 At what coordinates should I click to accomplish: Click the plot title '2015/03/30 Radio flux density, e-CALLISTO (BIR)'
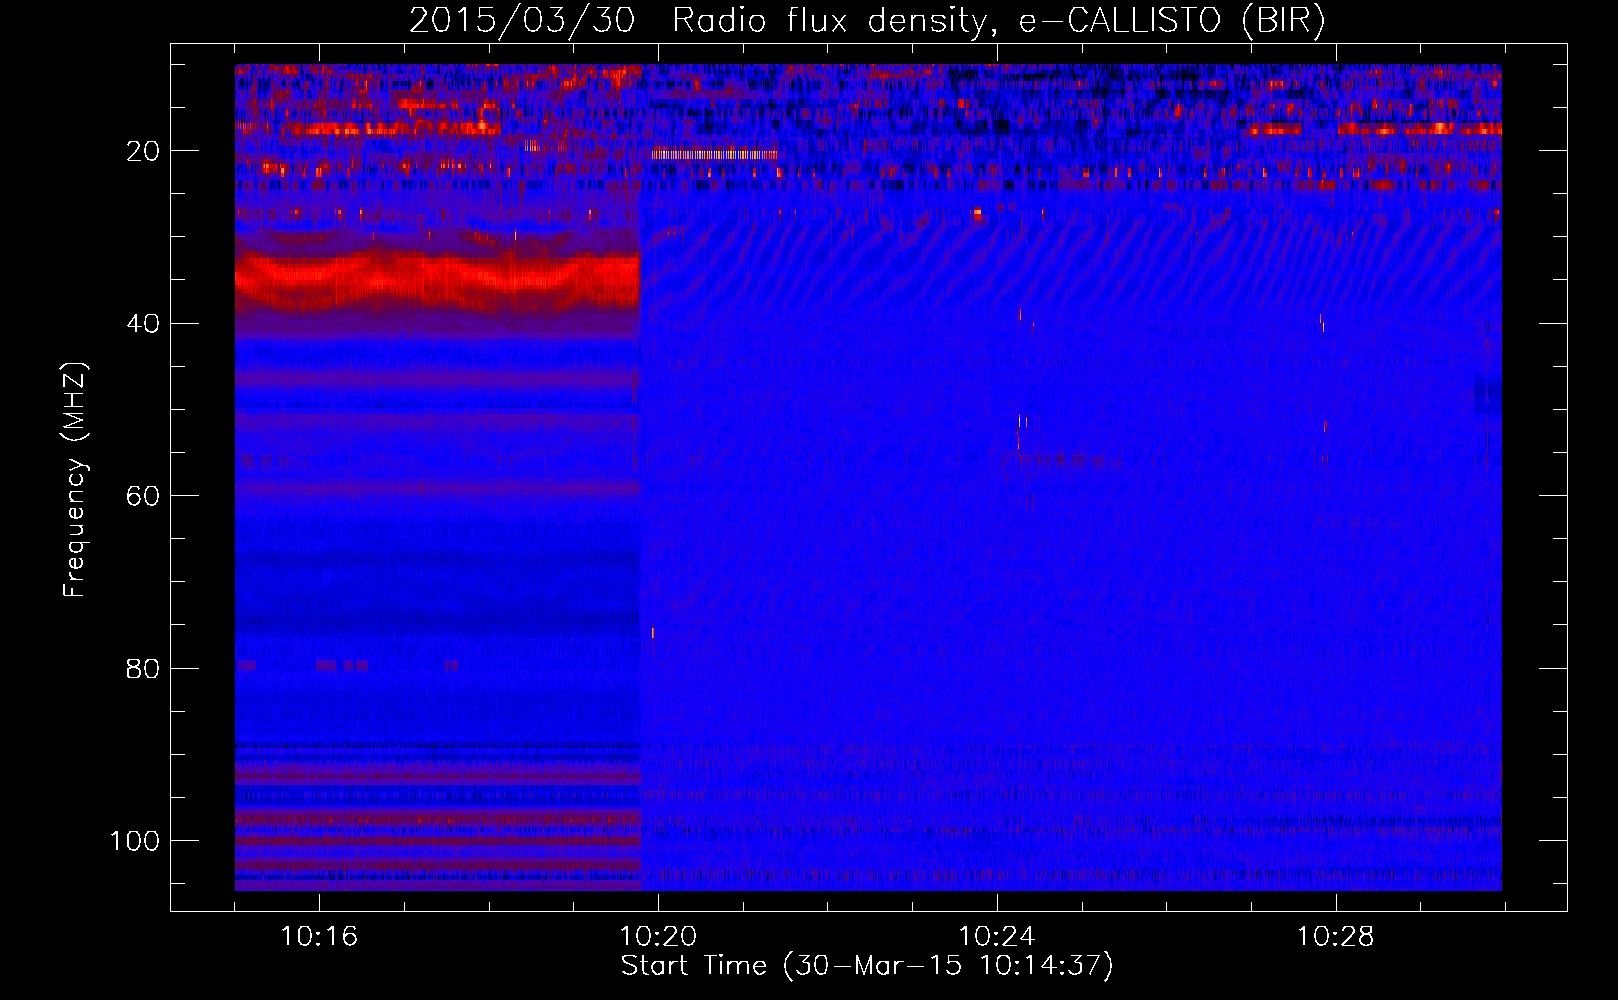tap(867, 20)
